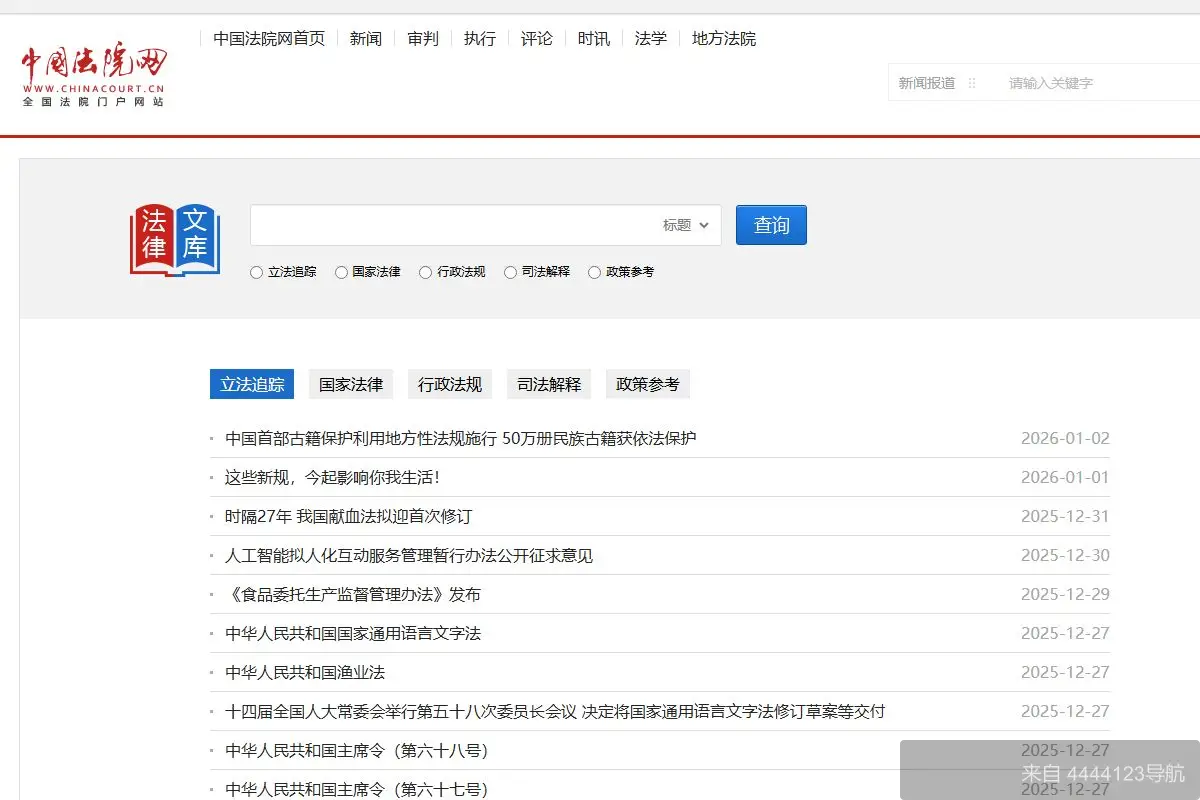Open the 人工智能拟人化互动服务 draft article
The width and height of the screenshot is (1200, 800).
coord(410,555)
